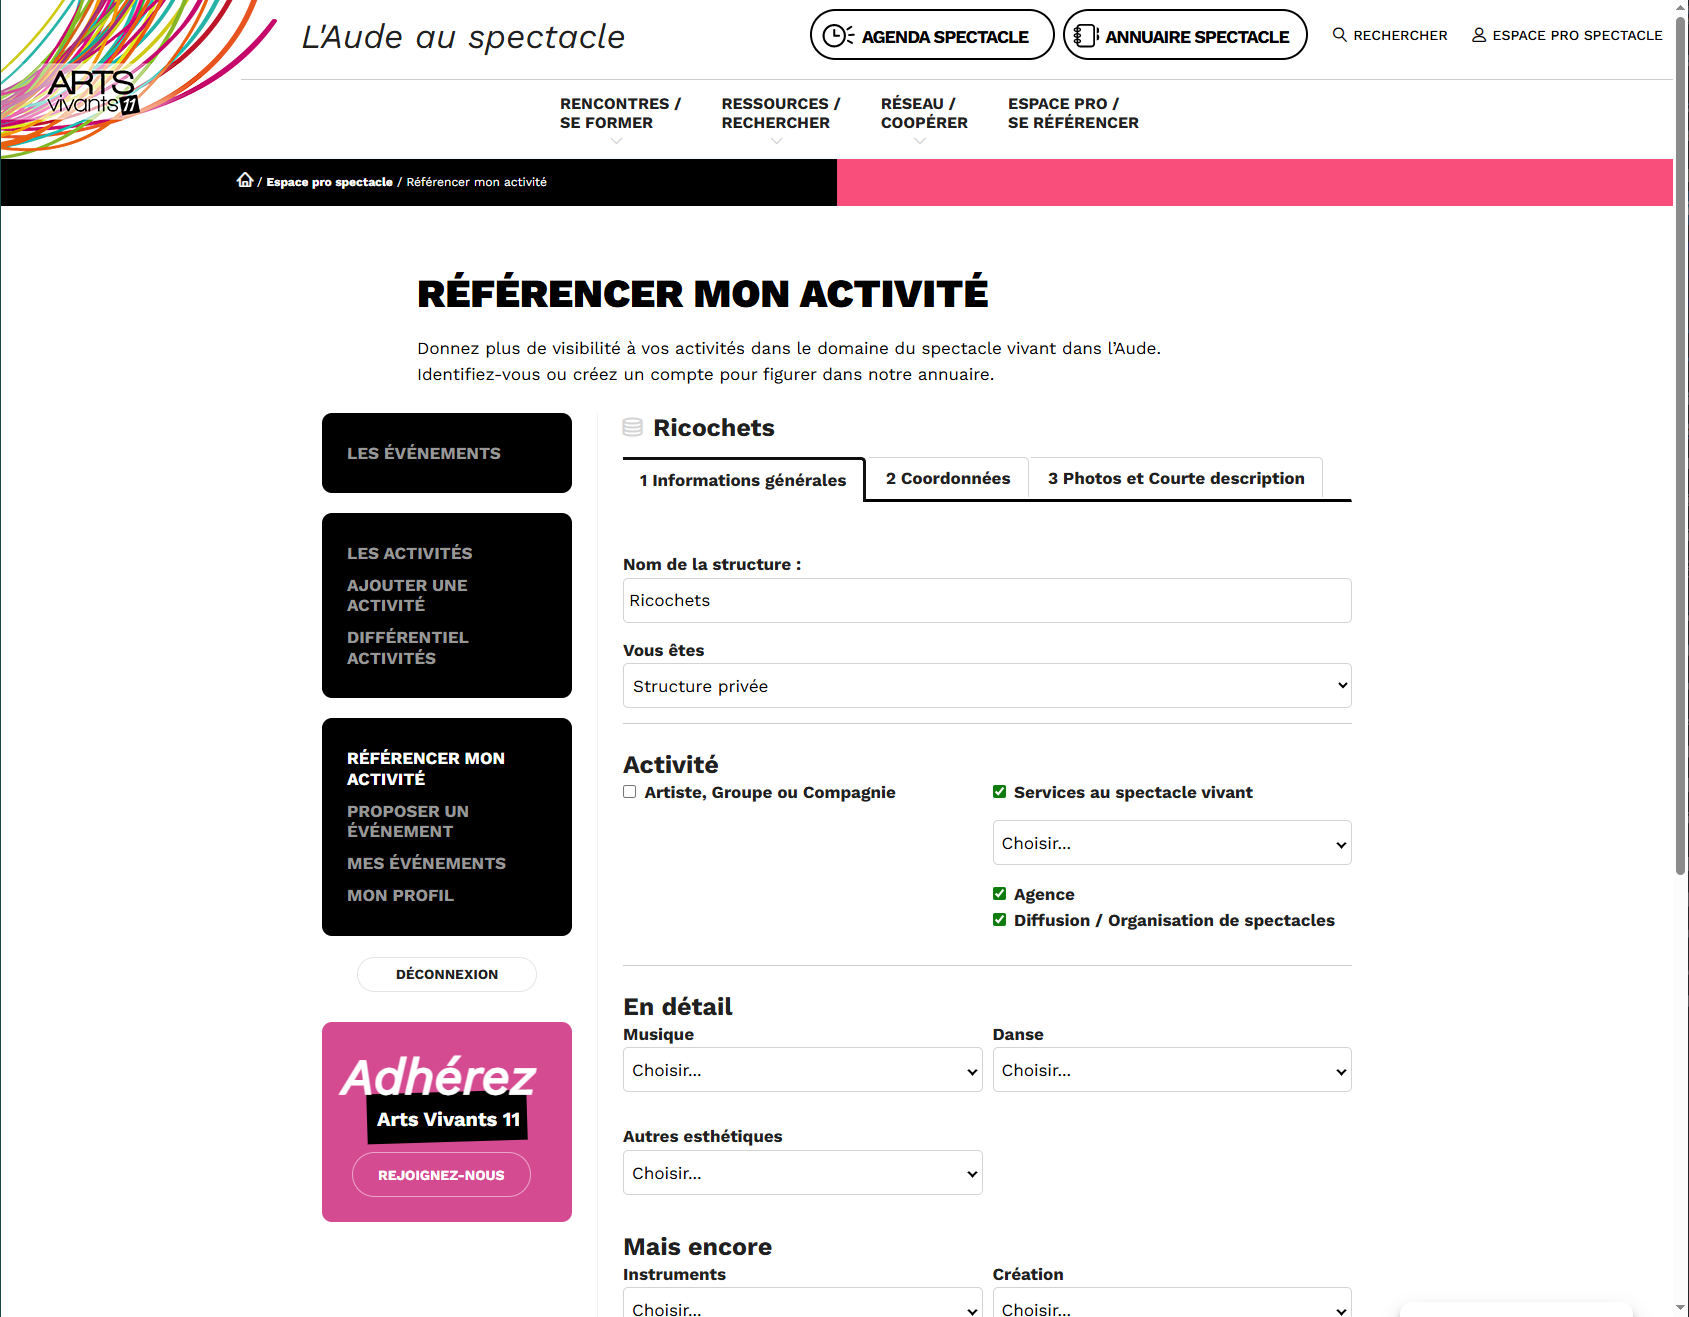Click the Adhérez Arts Vivants 11 banner
The image size is (1689, 1317).
tap(447, 1122)
